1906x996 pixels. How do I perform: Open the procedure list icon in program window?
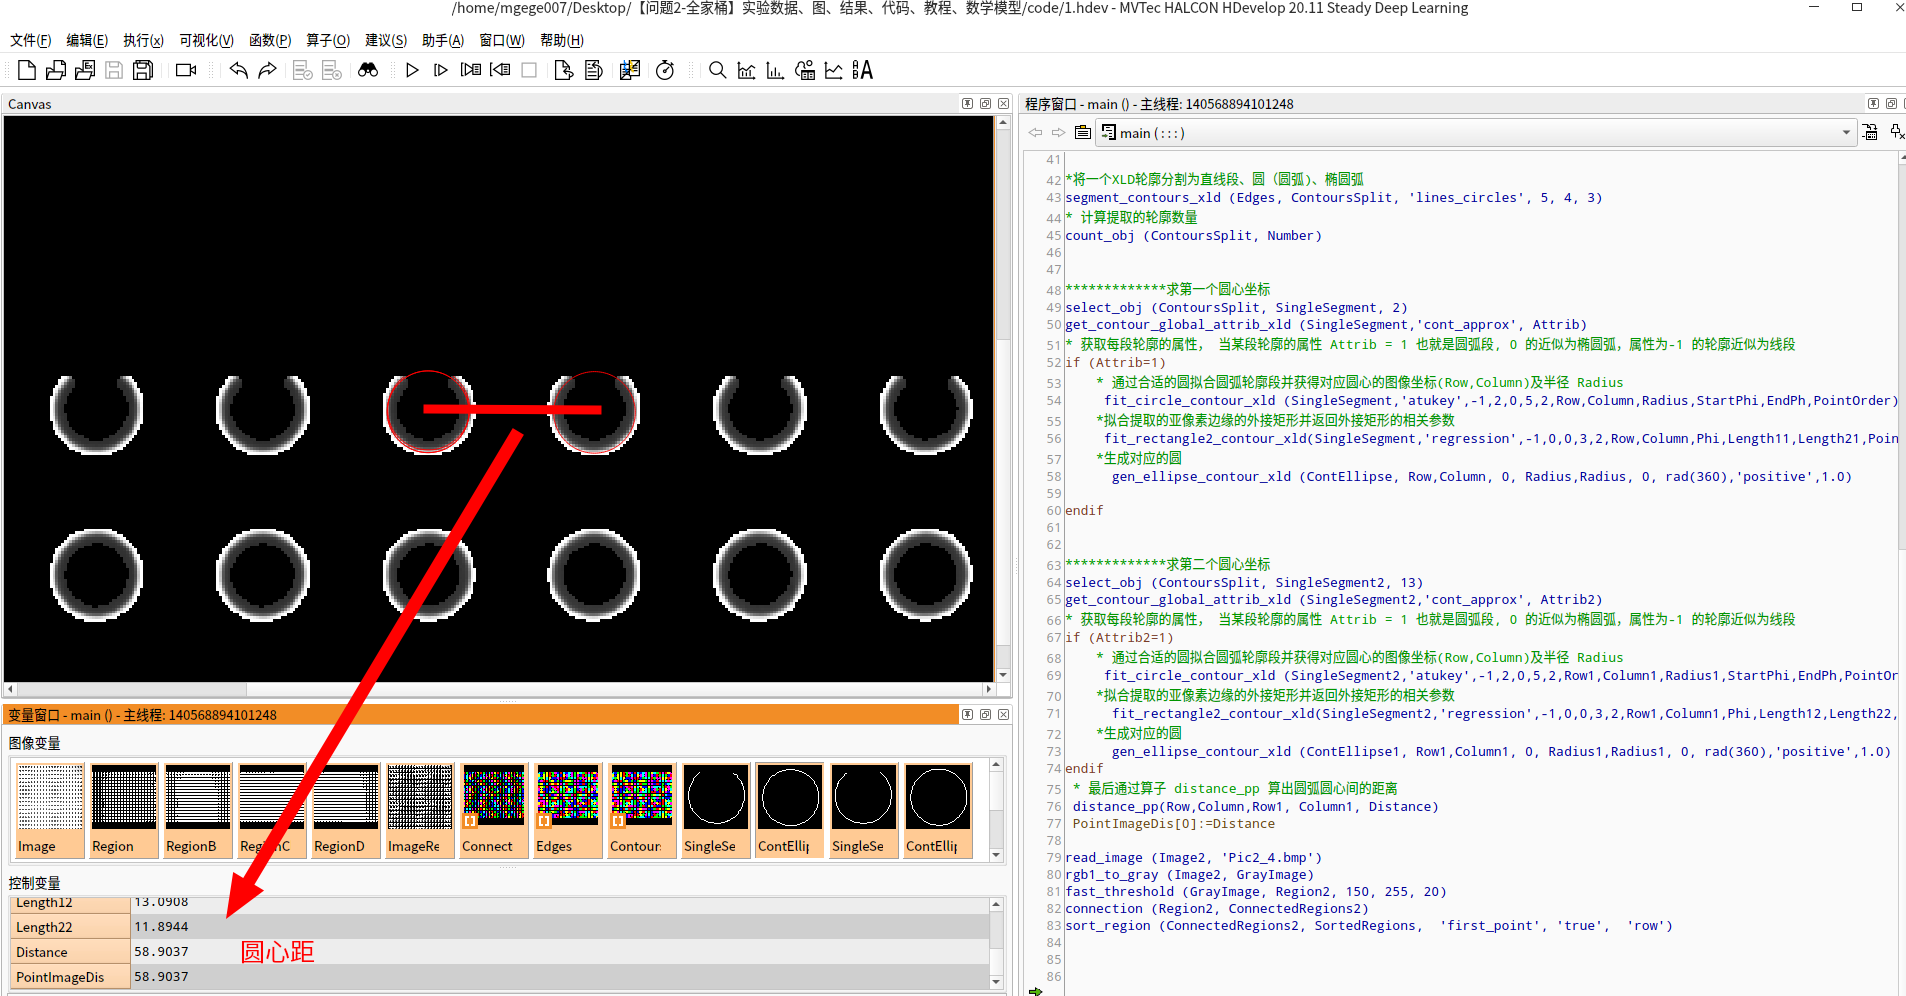pos(1083,133)
